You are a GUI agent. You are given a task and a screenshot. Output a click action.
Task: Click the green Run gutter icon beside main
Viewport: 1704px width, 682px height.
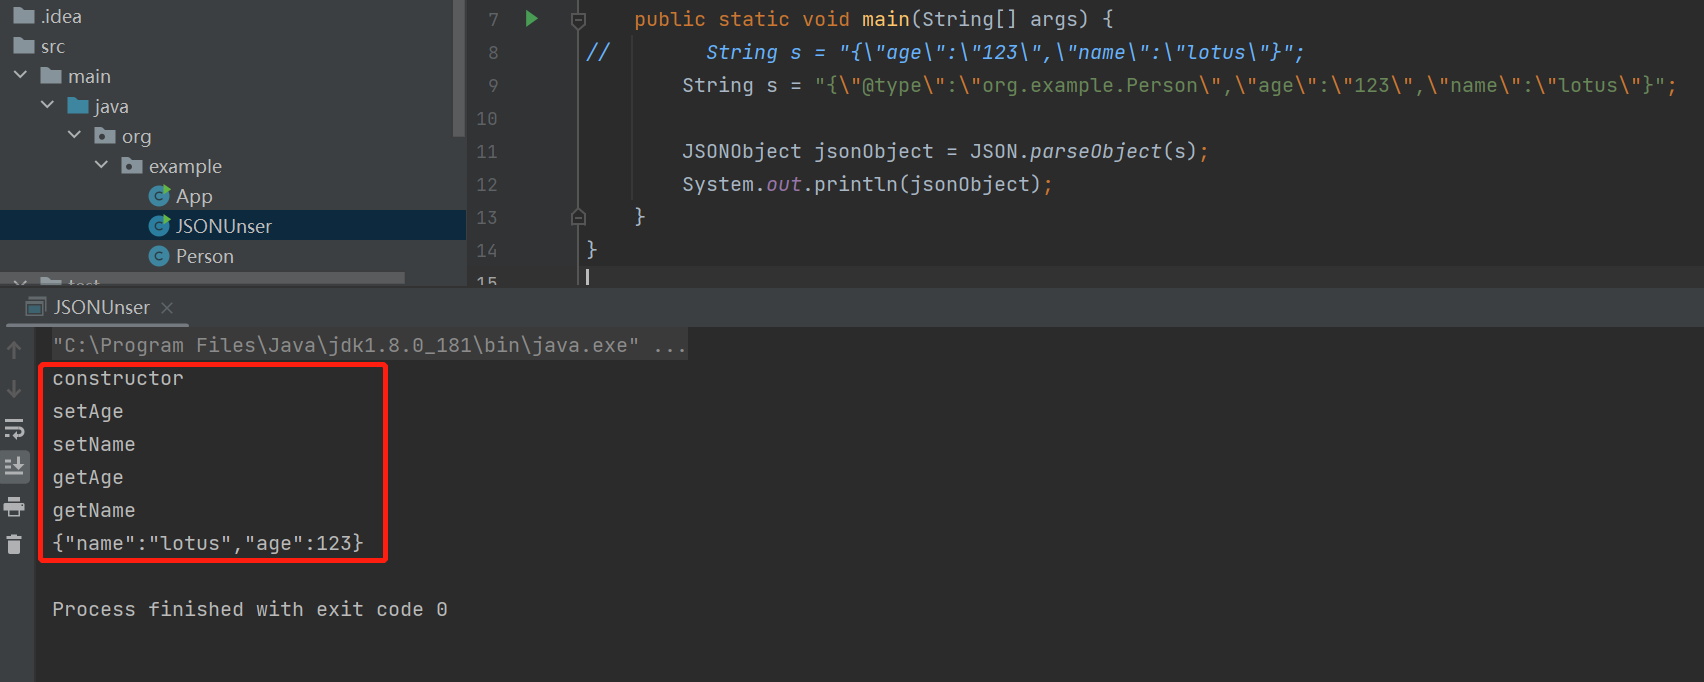(531, 19)
